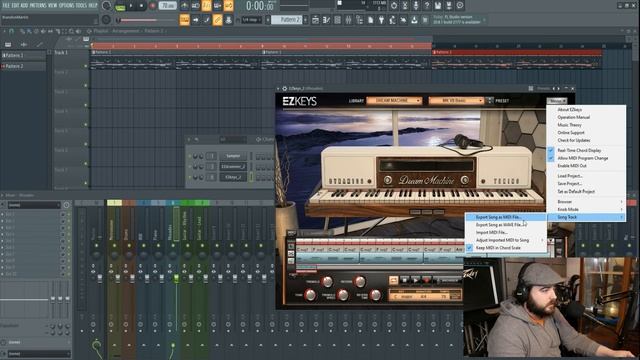
Task: Click the save disk icon in the top toolbar
Action: 438,6
